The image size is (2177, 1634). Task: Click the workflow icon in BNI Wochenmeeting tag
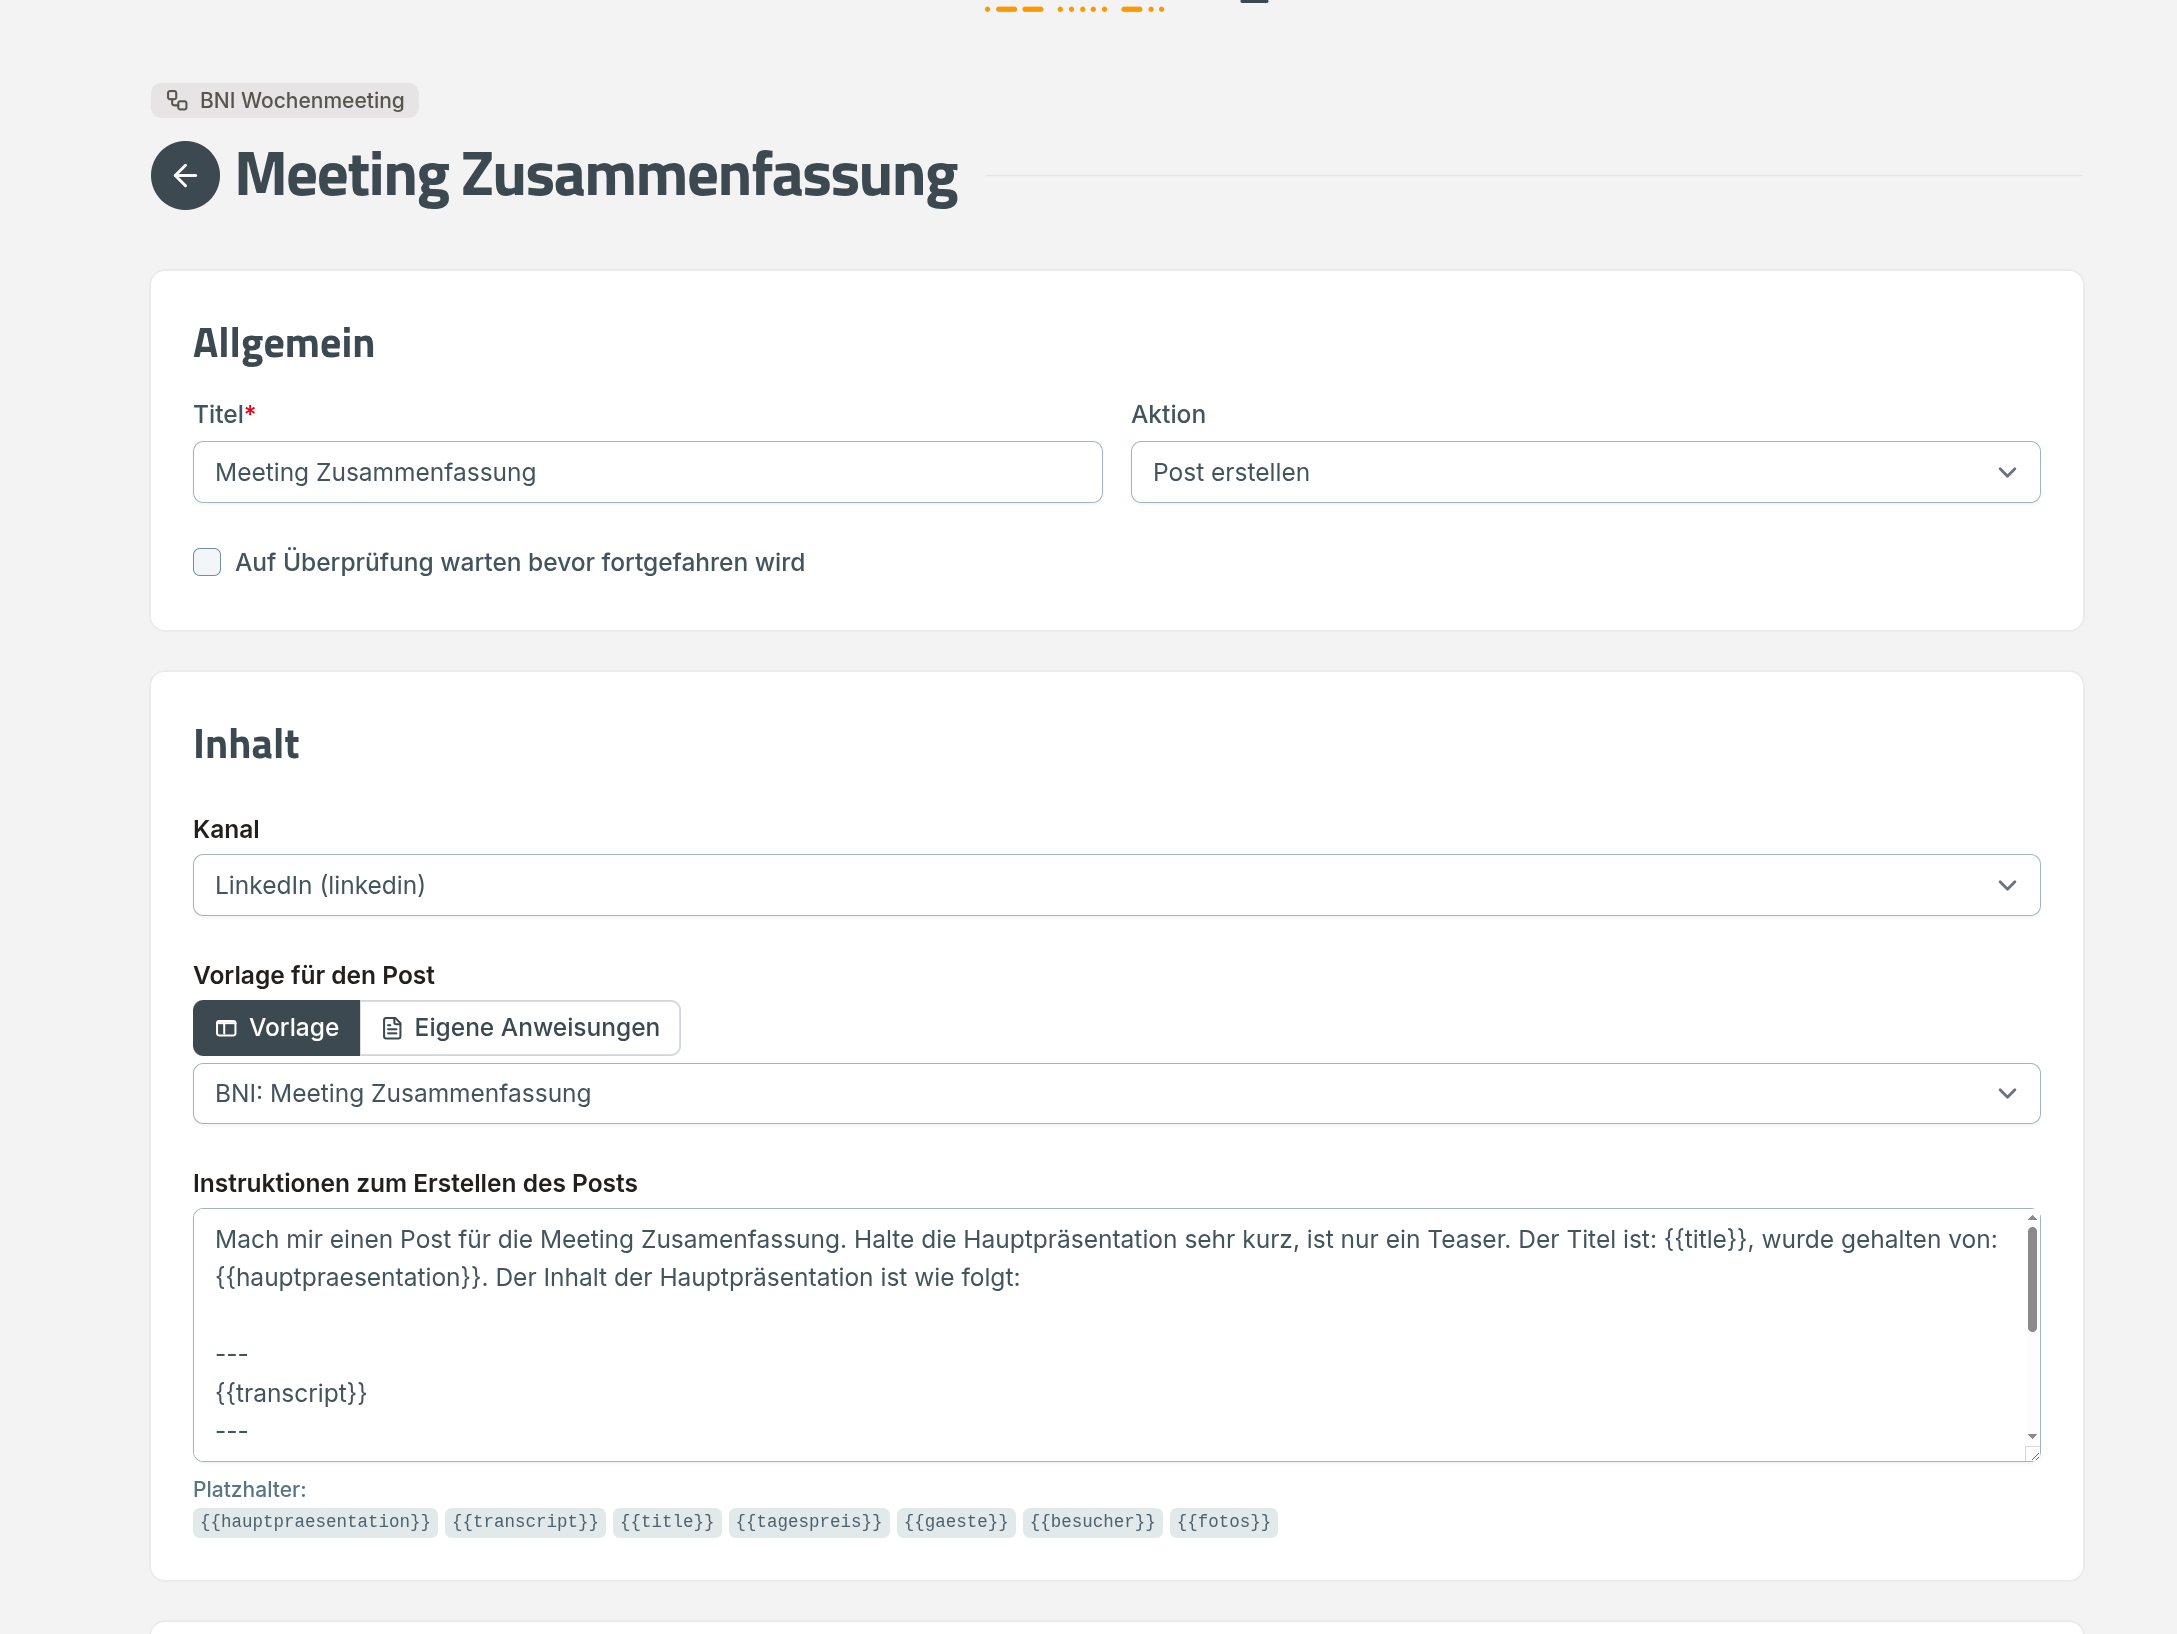(177, 101)
